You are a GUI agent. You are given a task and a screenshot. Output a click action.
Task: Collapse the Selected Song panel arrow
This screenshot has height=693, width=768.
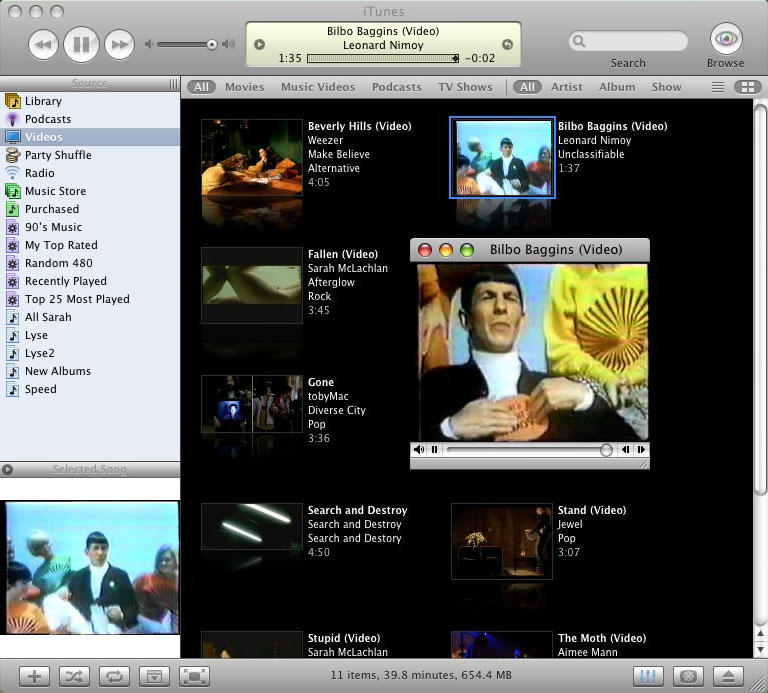click(x=8, y=470)
